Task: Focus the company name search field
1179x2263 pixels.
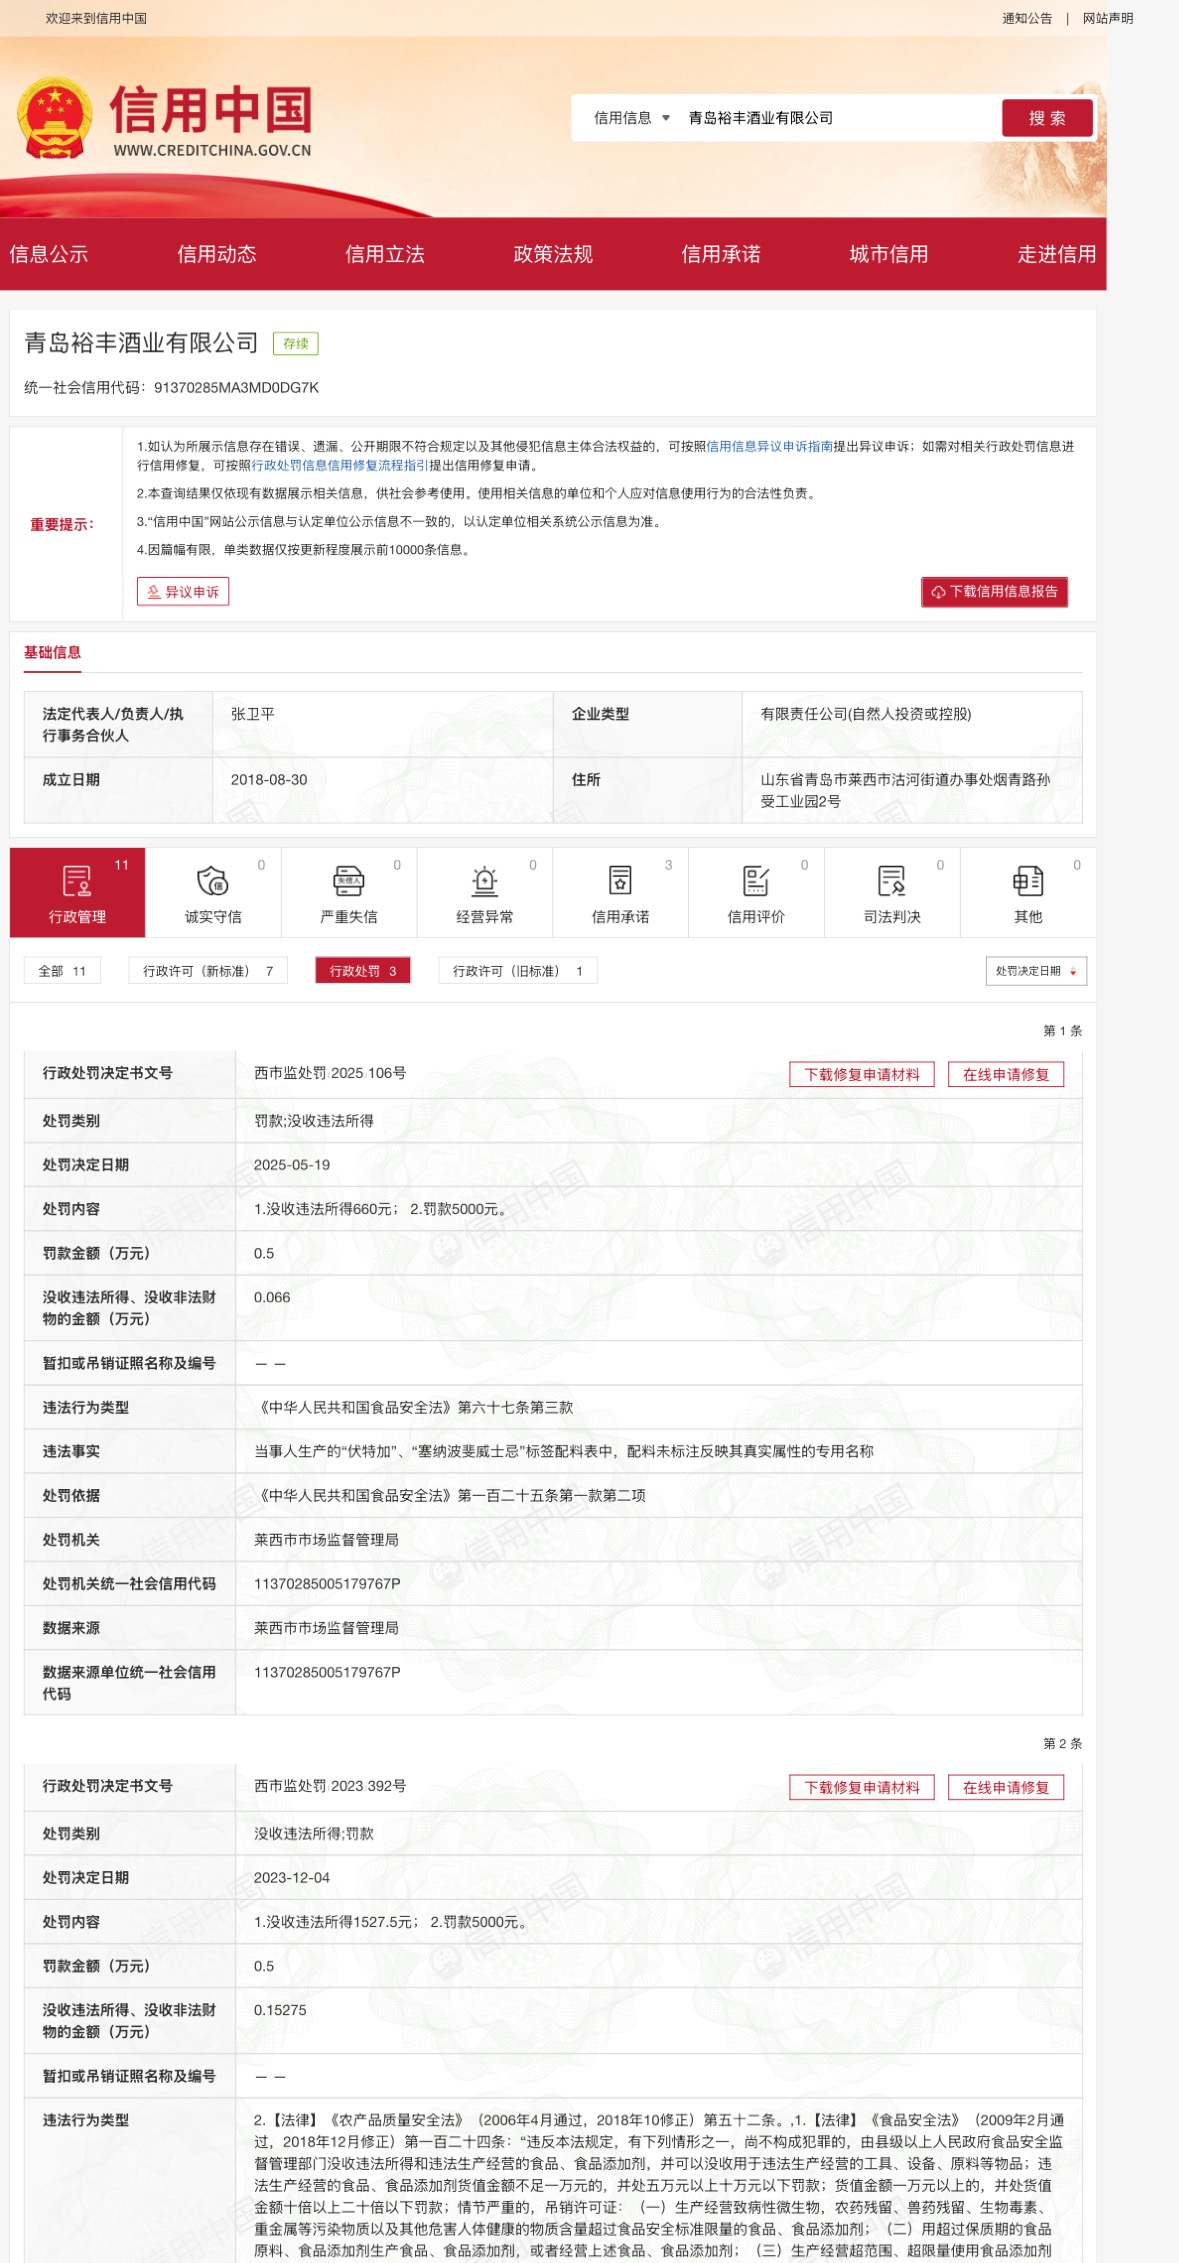Action: (838, 118)
